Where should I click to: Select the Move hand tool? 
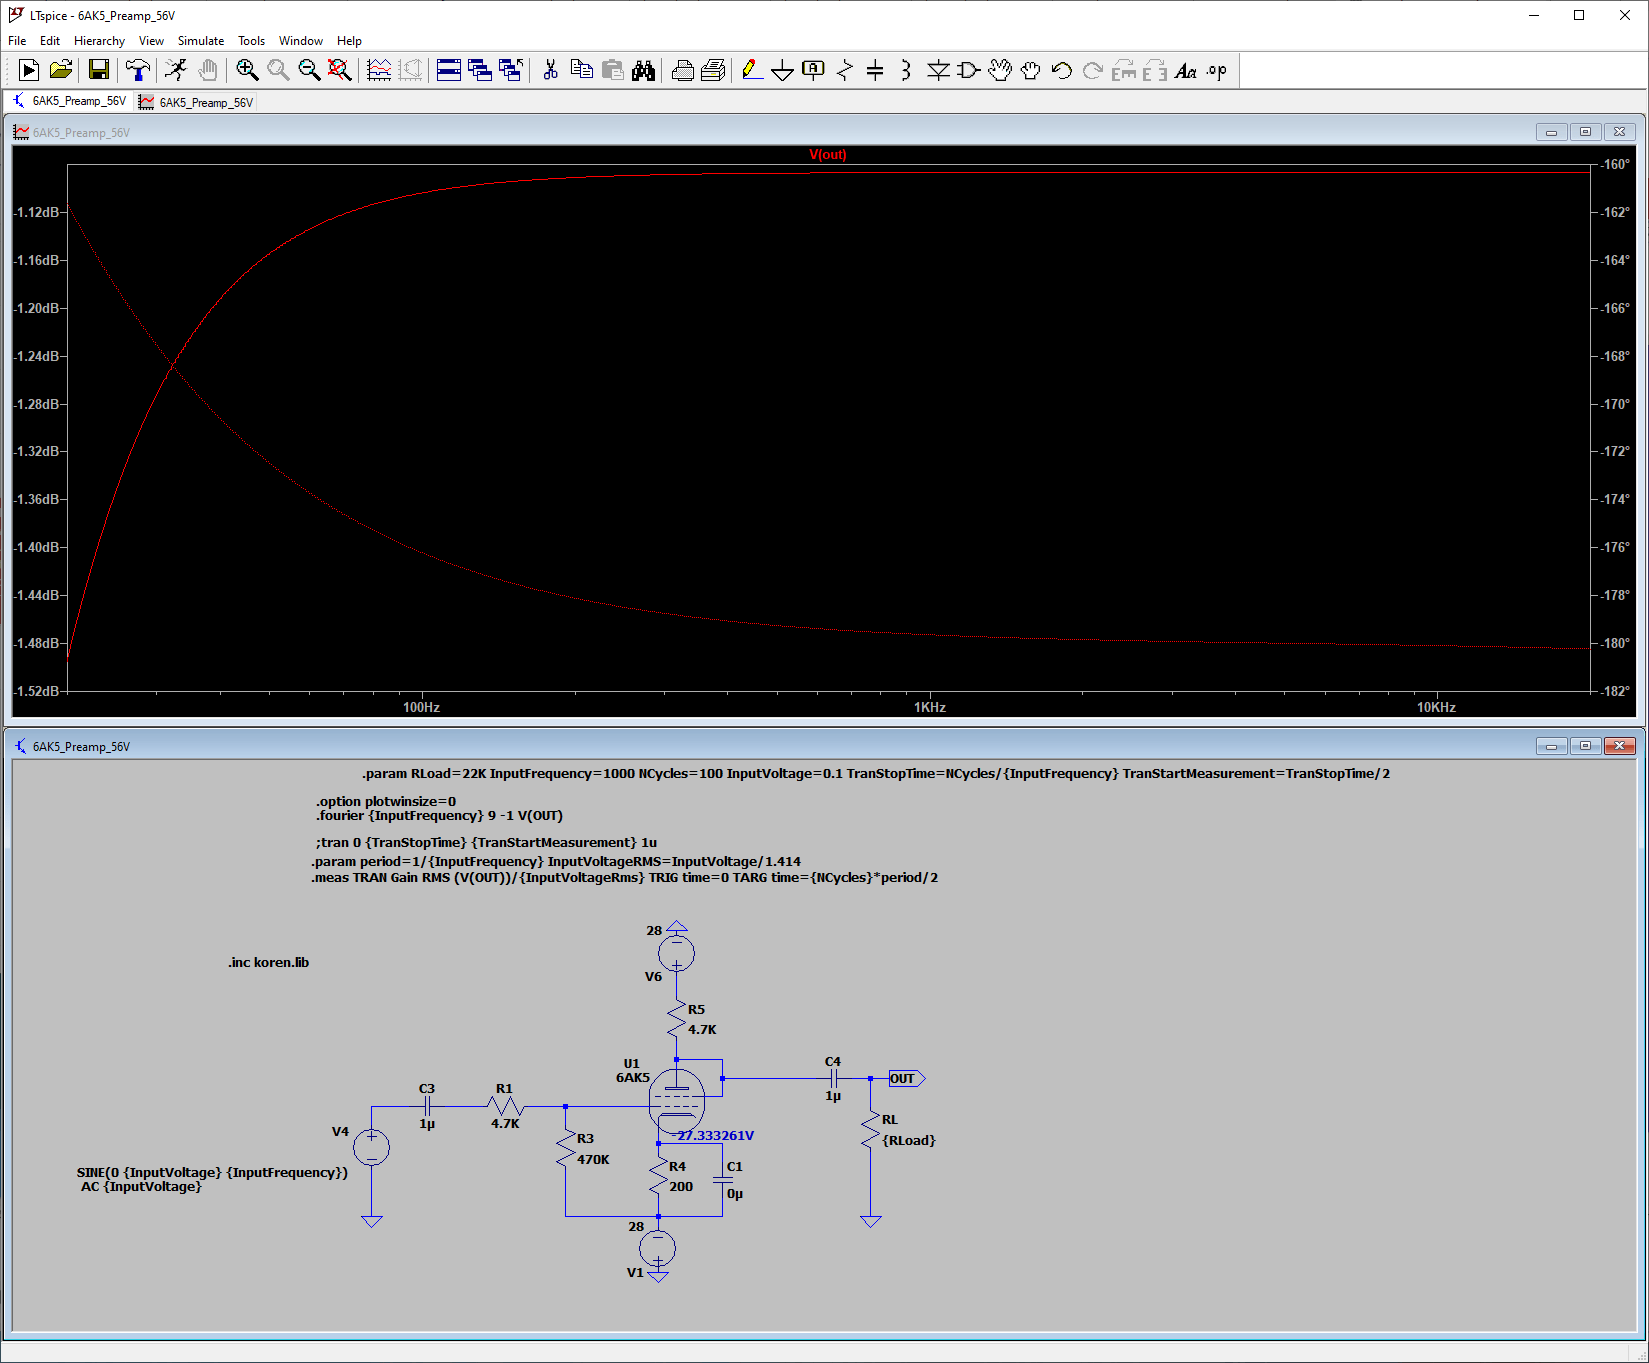(1000, 70)
